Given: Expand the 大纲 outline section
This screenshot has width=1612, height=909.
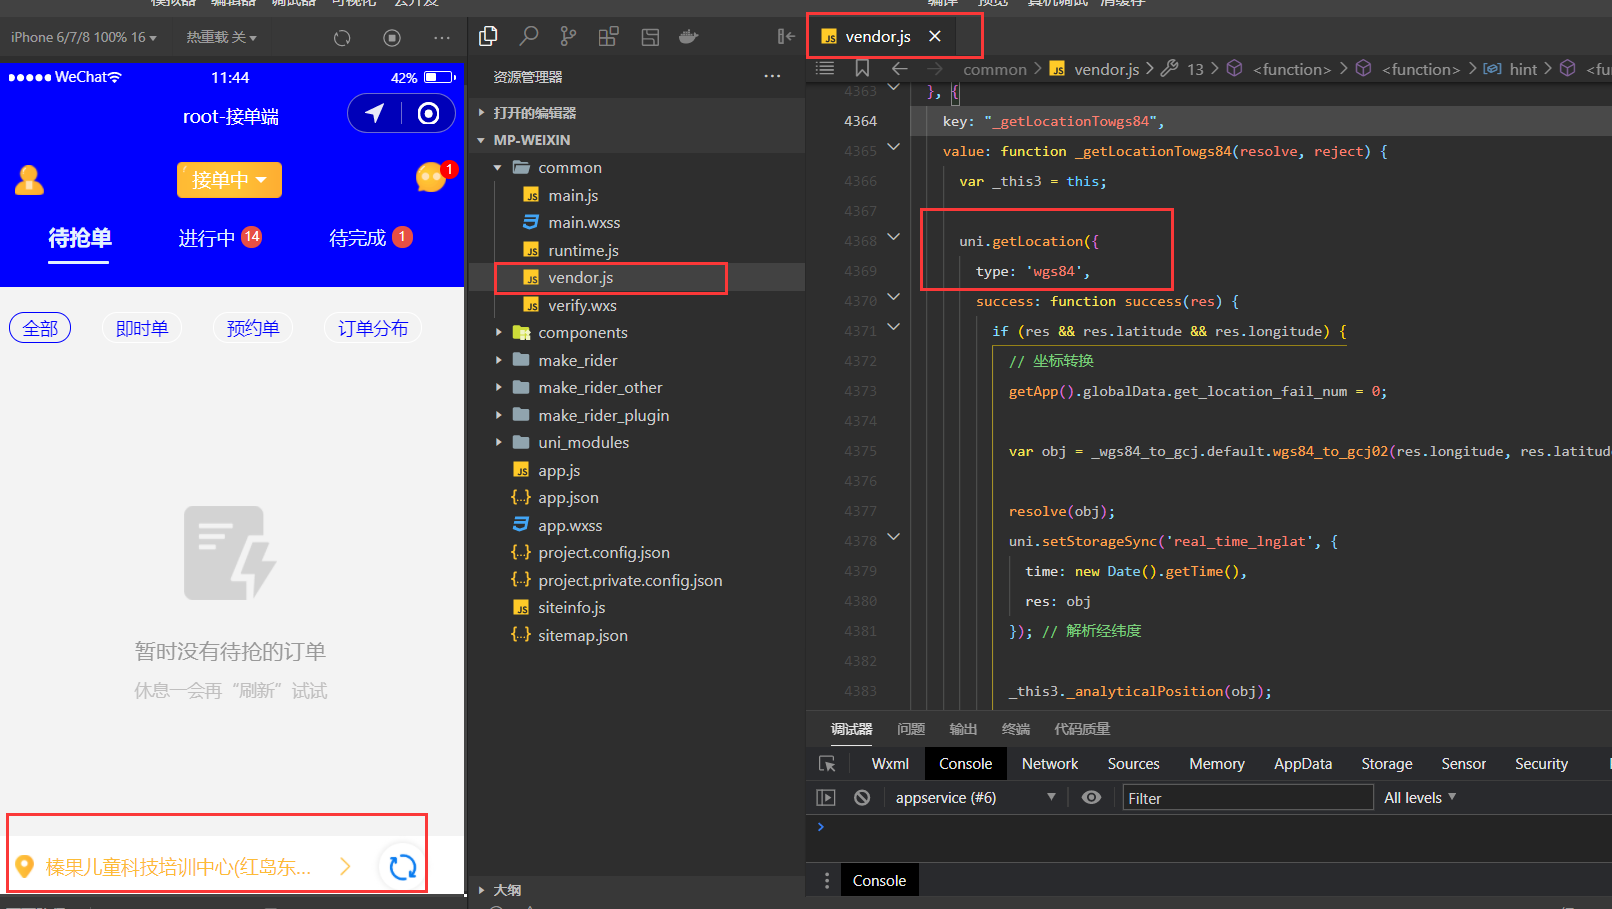Looking at the screenshot, I should [x=507, y=890].
